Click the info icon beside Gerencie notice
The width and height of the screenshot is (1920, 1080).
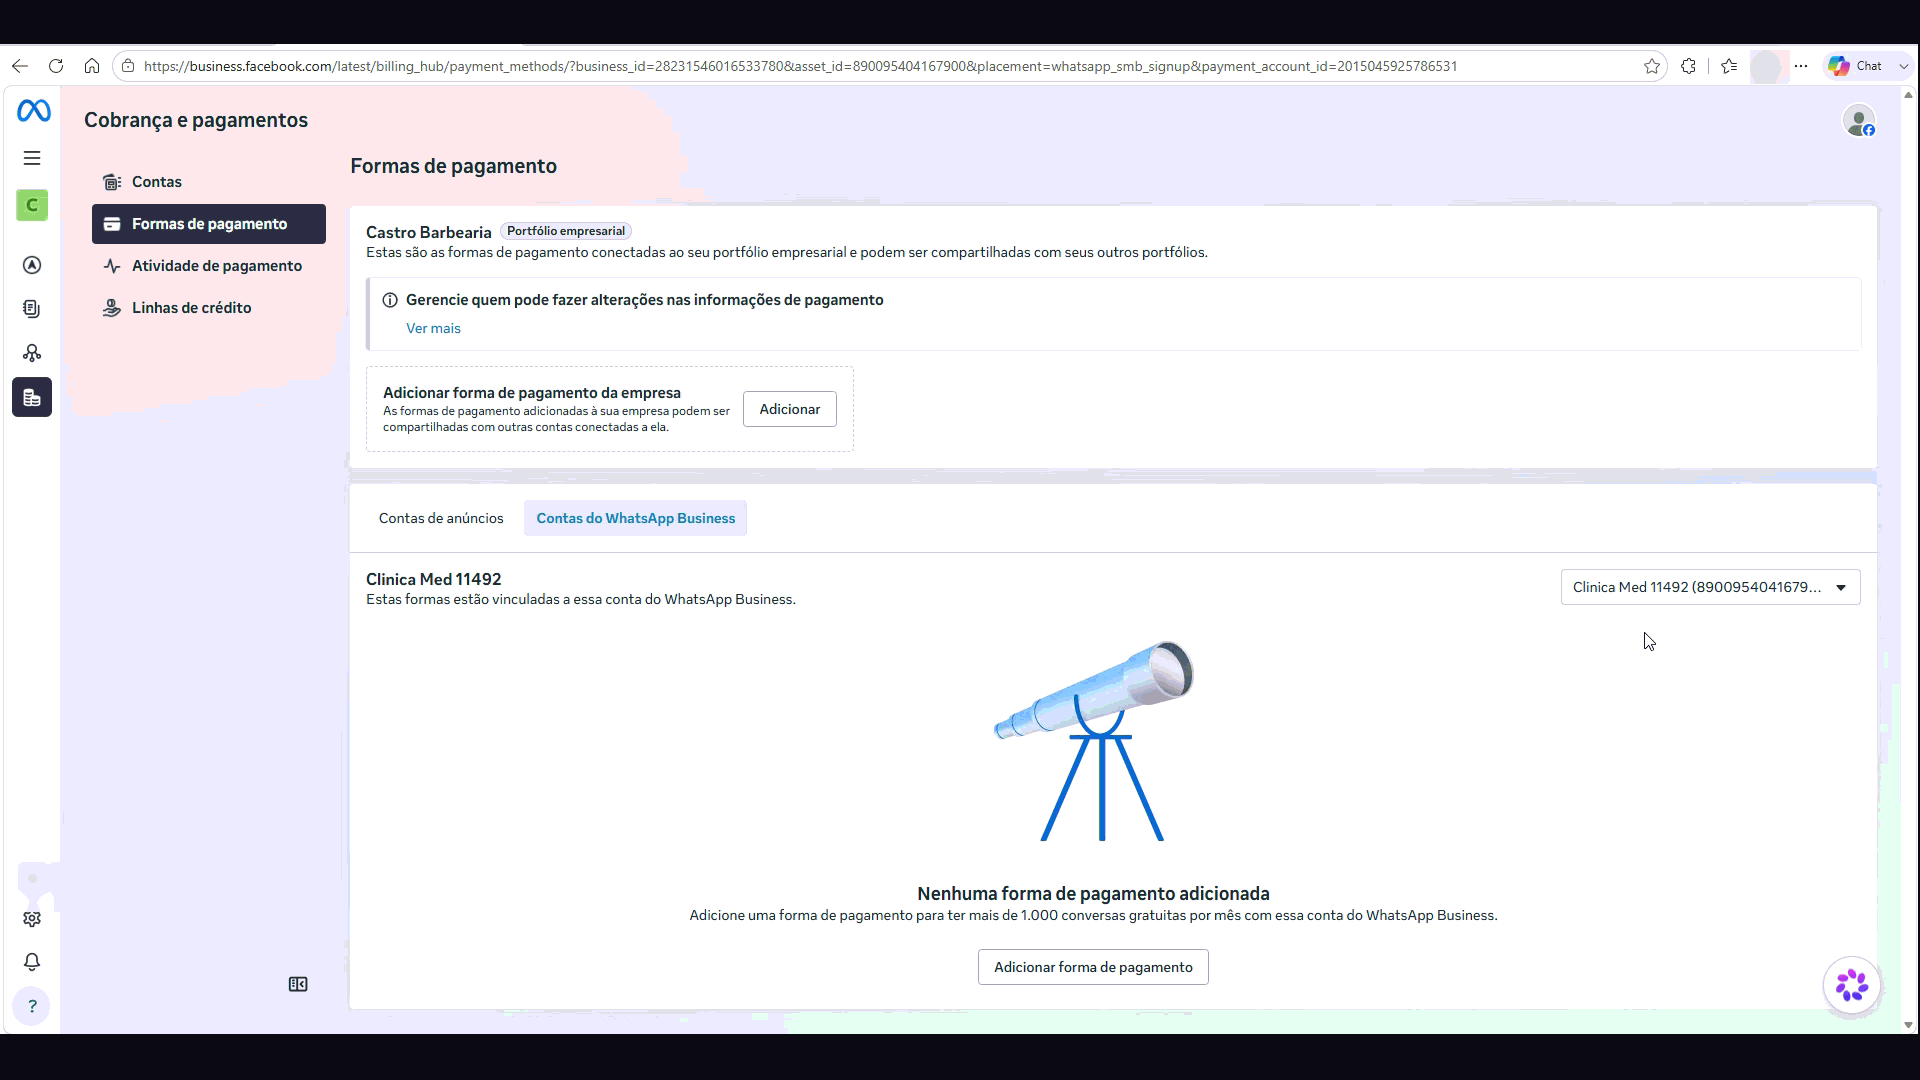(390, 300)
